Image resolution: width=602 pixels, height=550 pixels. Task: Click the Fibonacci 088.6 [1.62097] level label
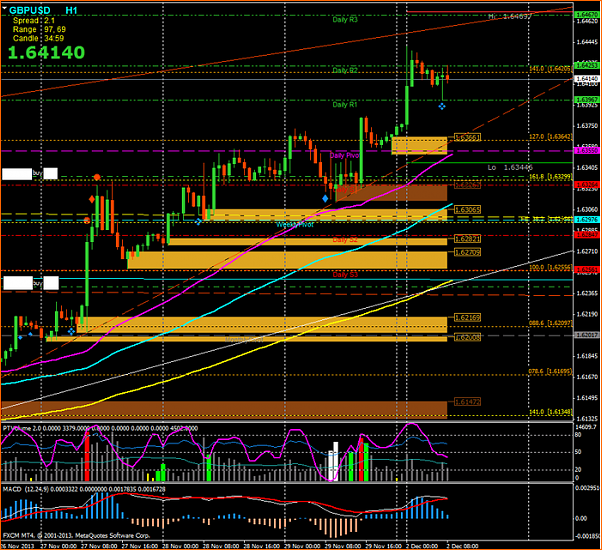click(x=551, y=323)
